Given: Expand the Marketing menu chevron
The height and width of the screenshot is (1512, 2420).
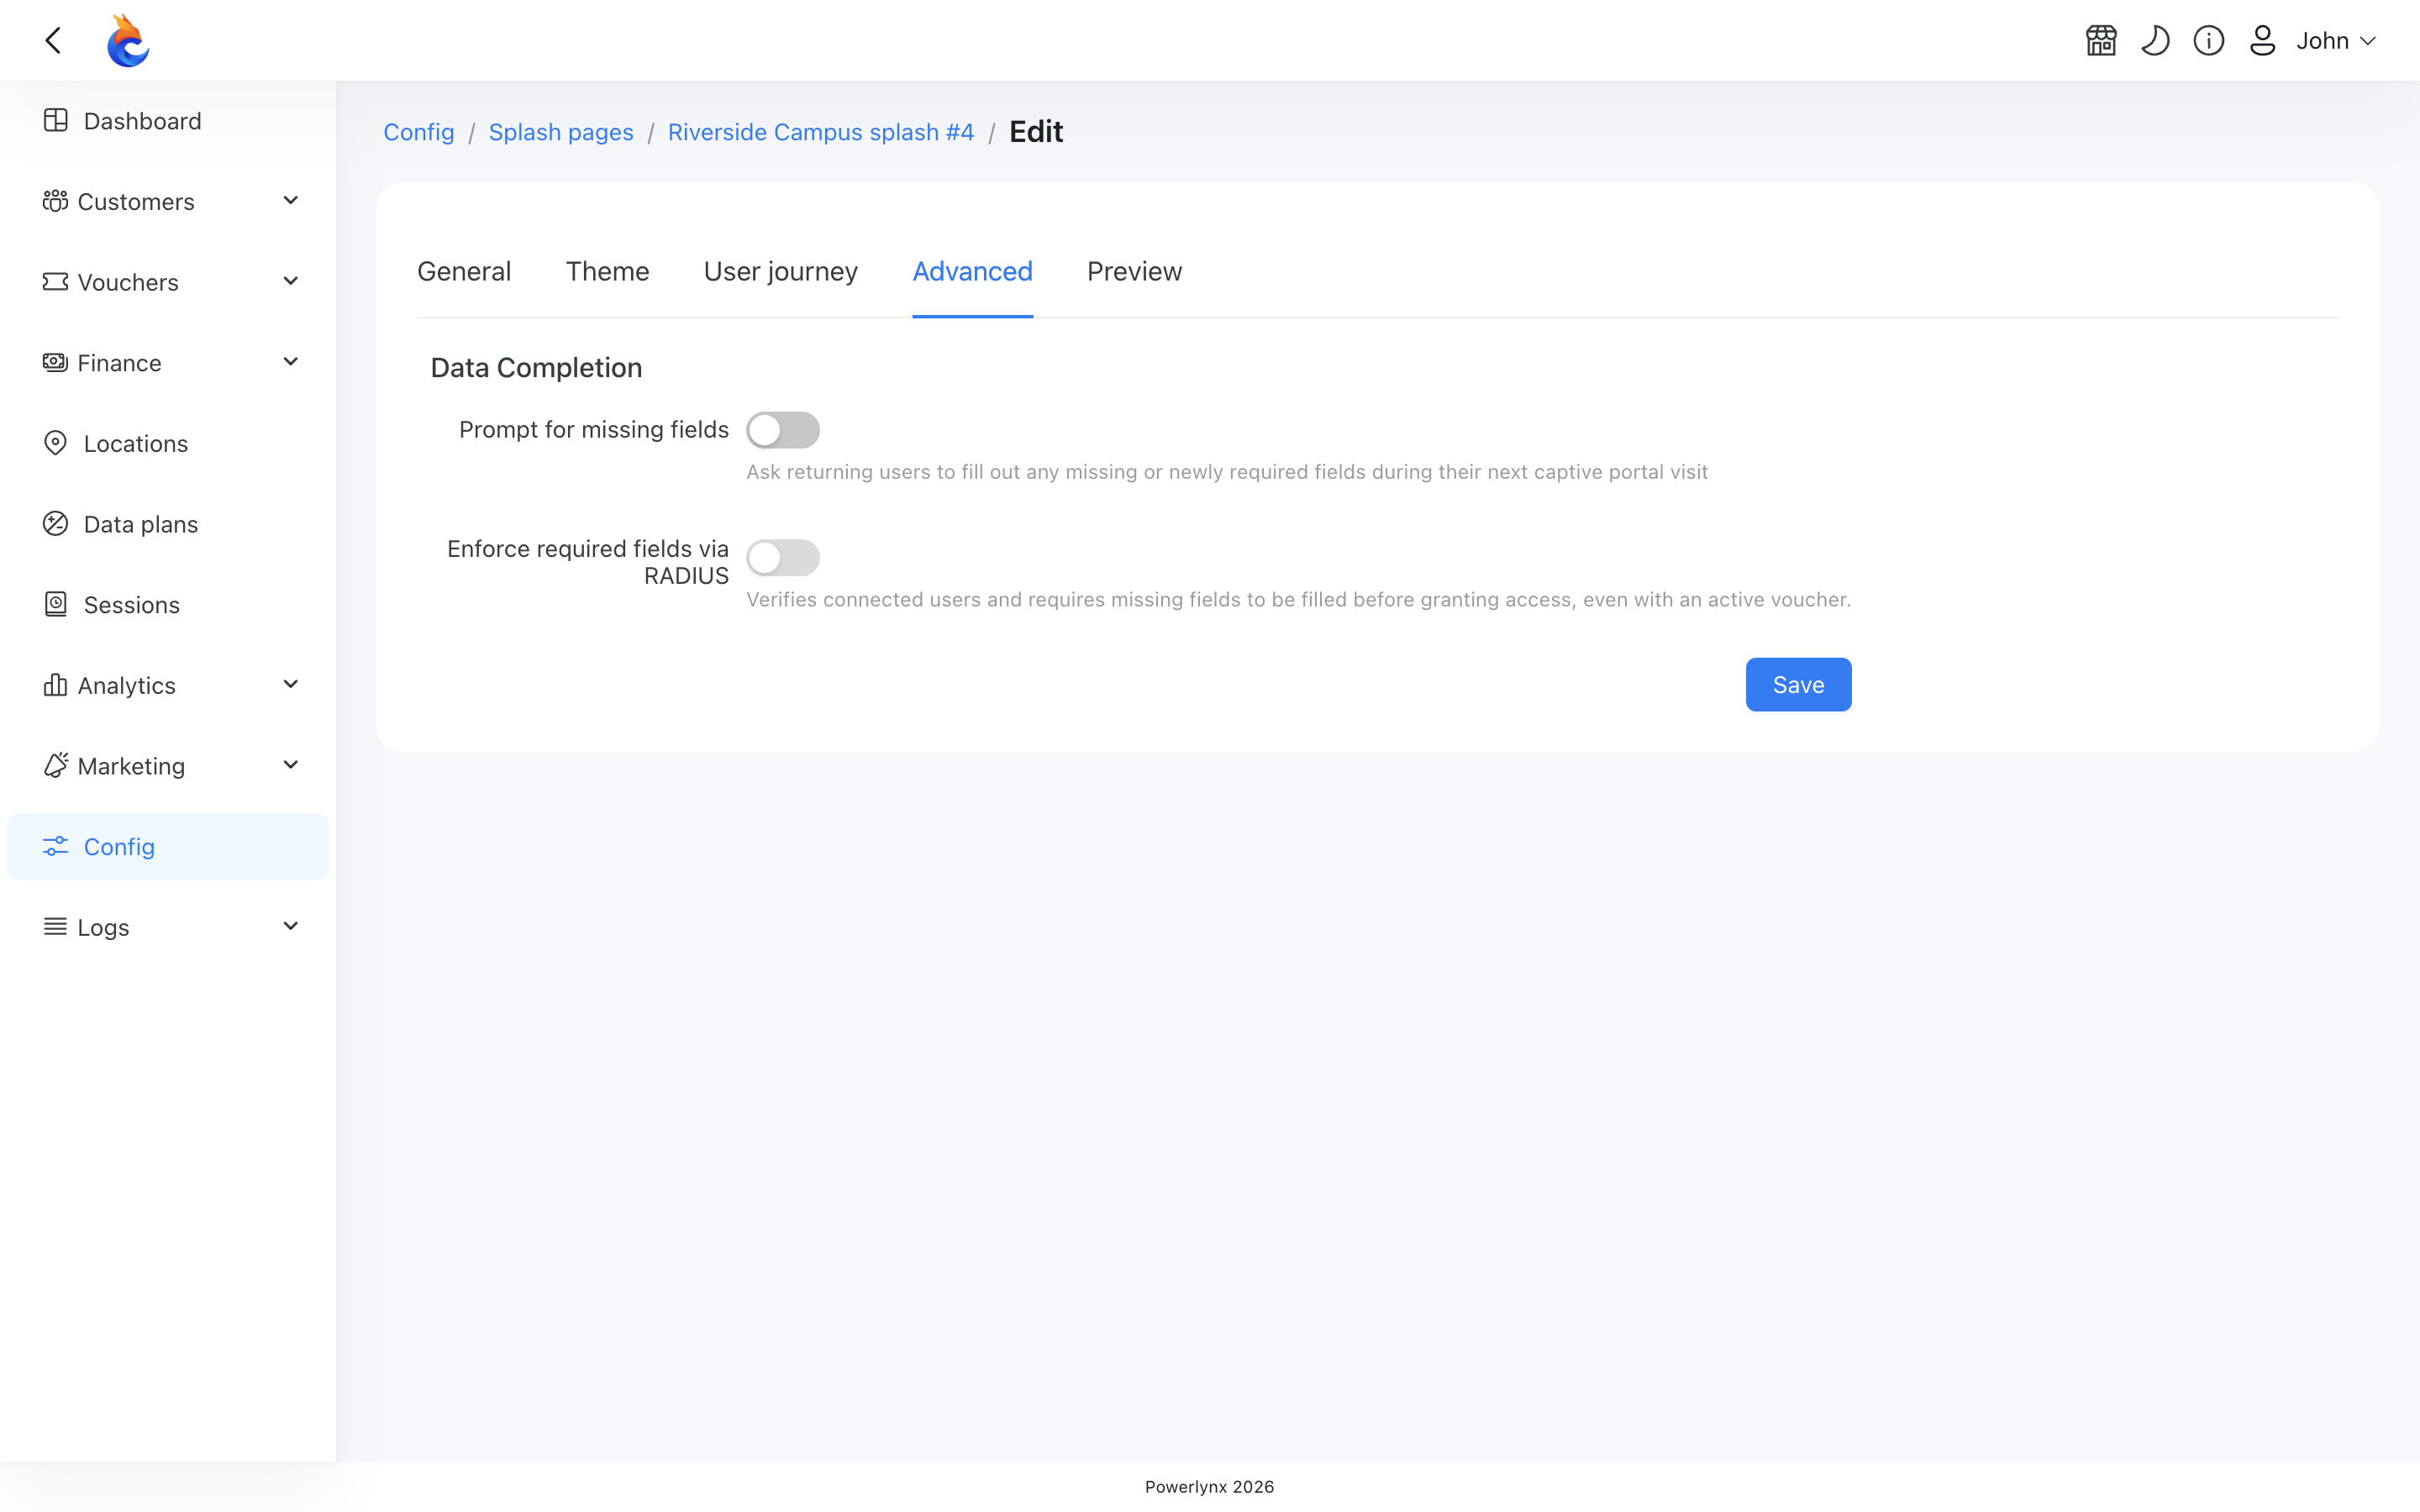Looking at the screenshot, I should pyautogui.click(x=291, y=765).
